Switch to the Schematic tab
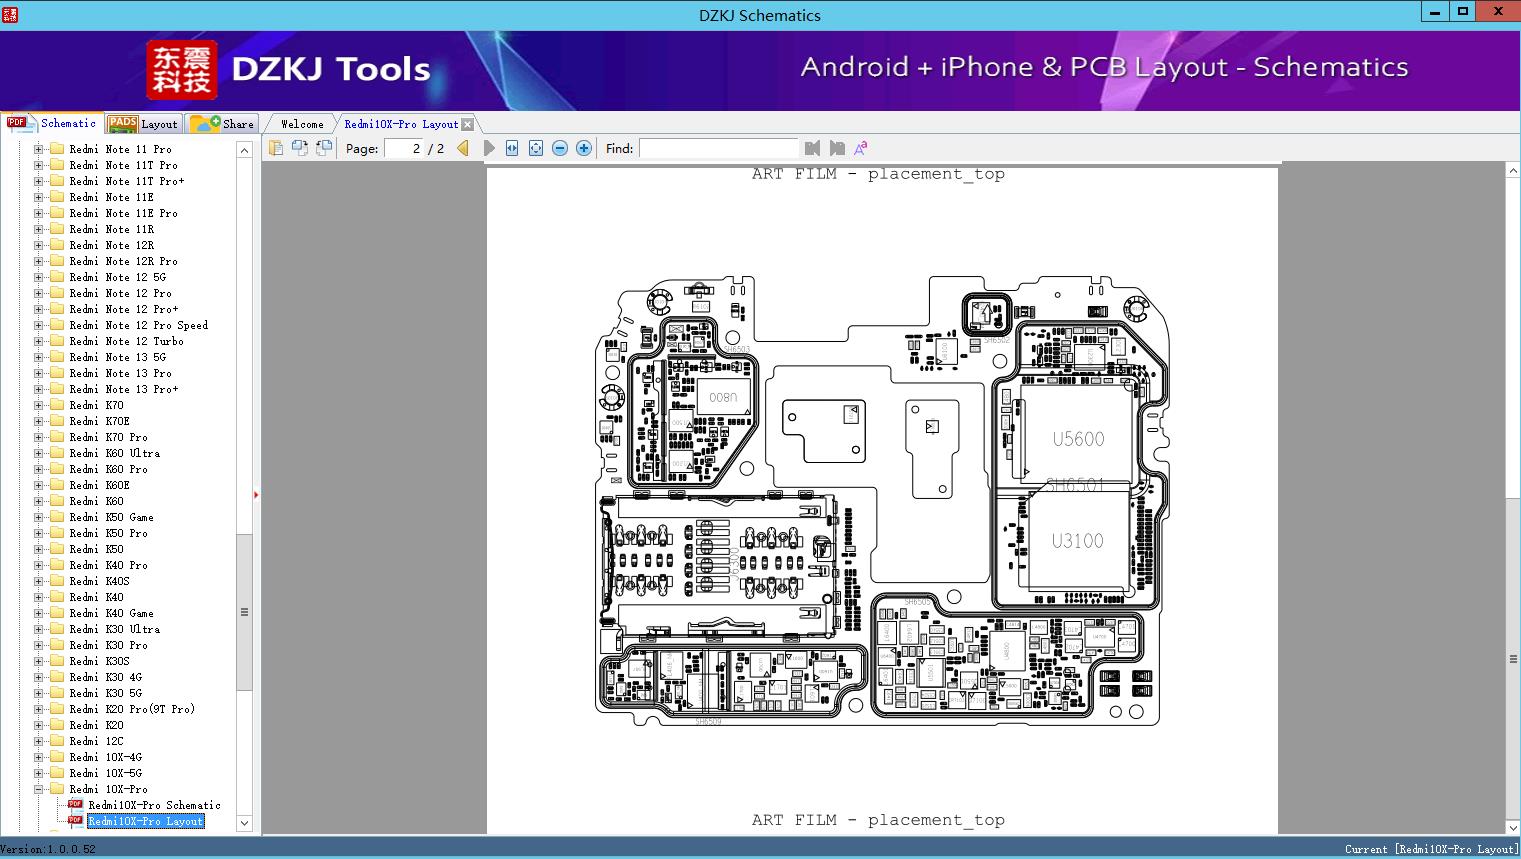 tap(52, 123)
